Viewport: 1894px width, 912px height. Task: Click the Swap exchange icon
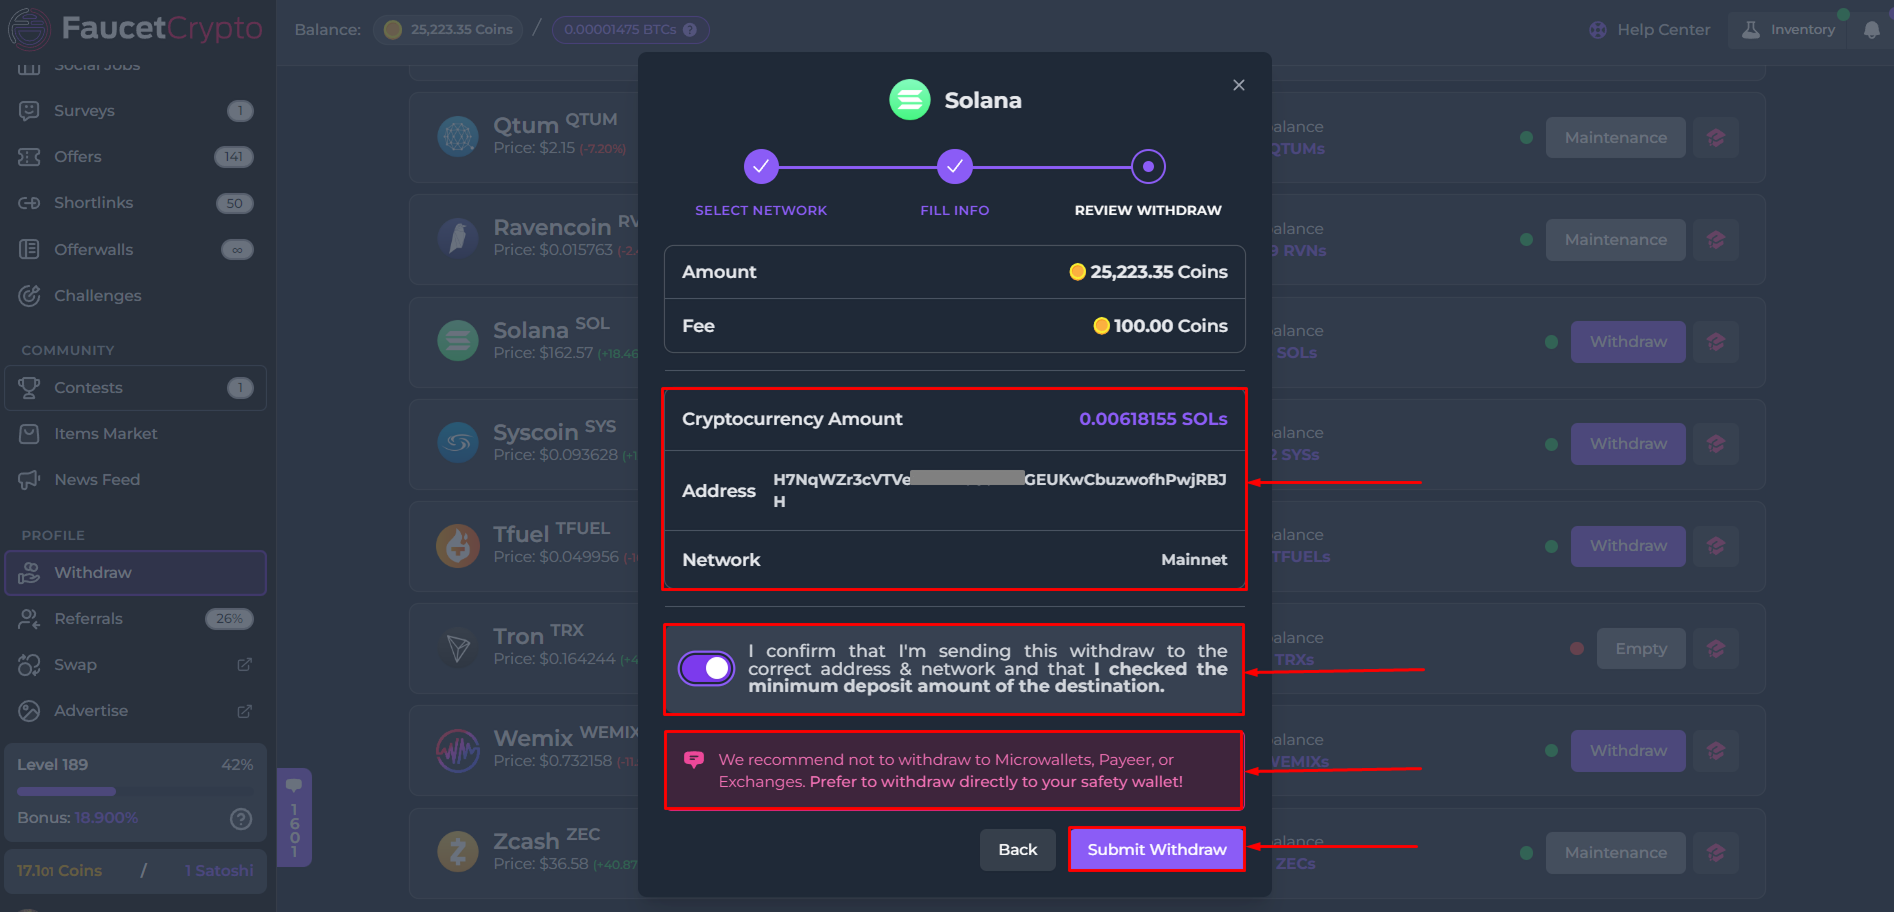[x=29, y=665]
